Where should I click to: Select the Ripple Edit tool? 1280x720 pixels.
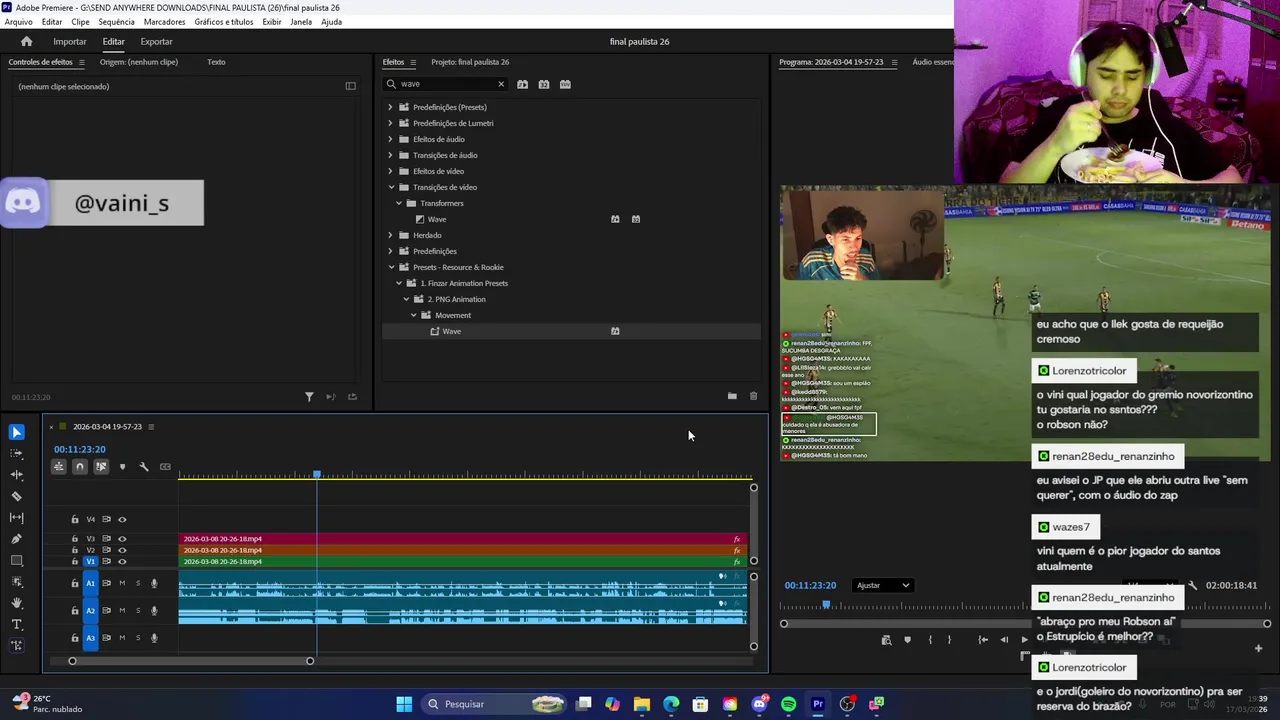pyautogui.click(x=17, y=475)
